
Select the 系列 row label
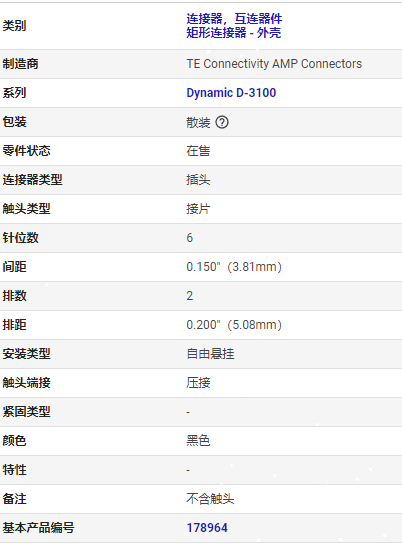click(x=14, y=93)
